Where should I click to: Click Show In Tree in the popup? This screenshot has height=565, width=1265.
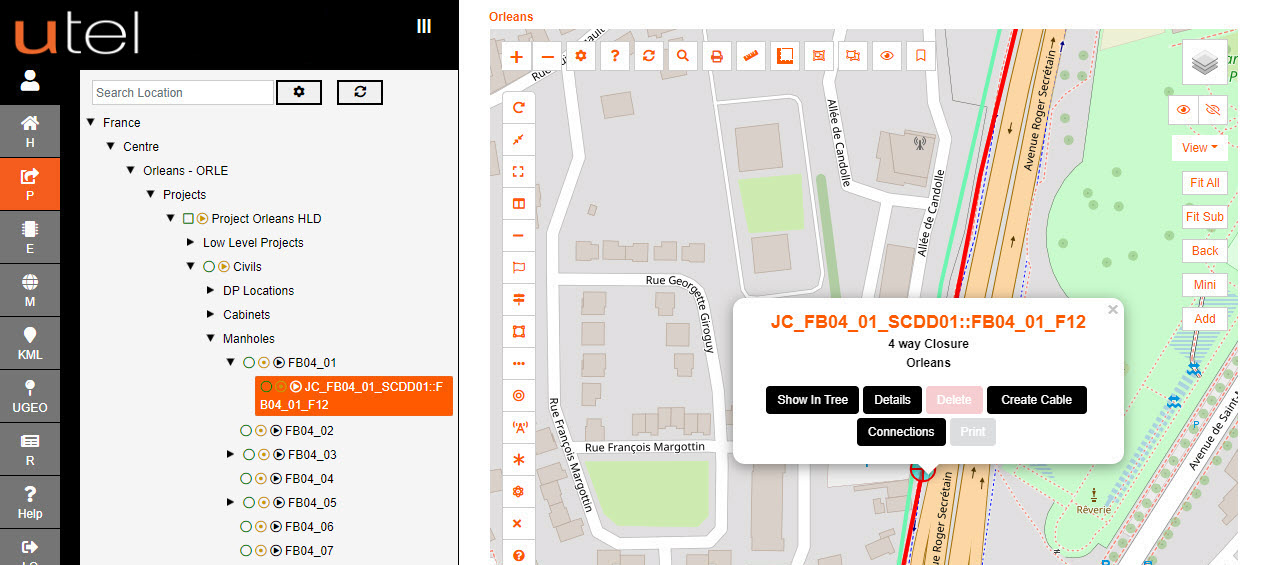[x=812, y=400]
